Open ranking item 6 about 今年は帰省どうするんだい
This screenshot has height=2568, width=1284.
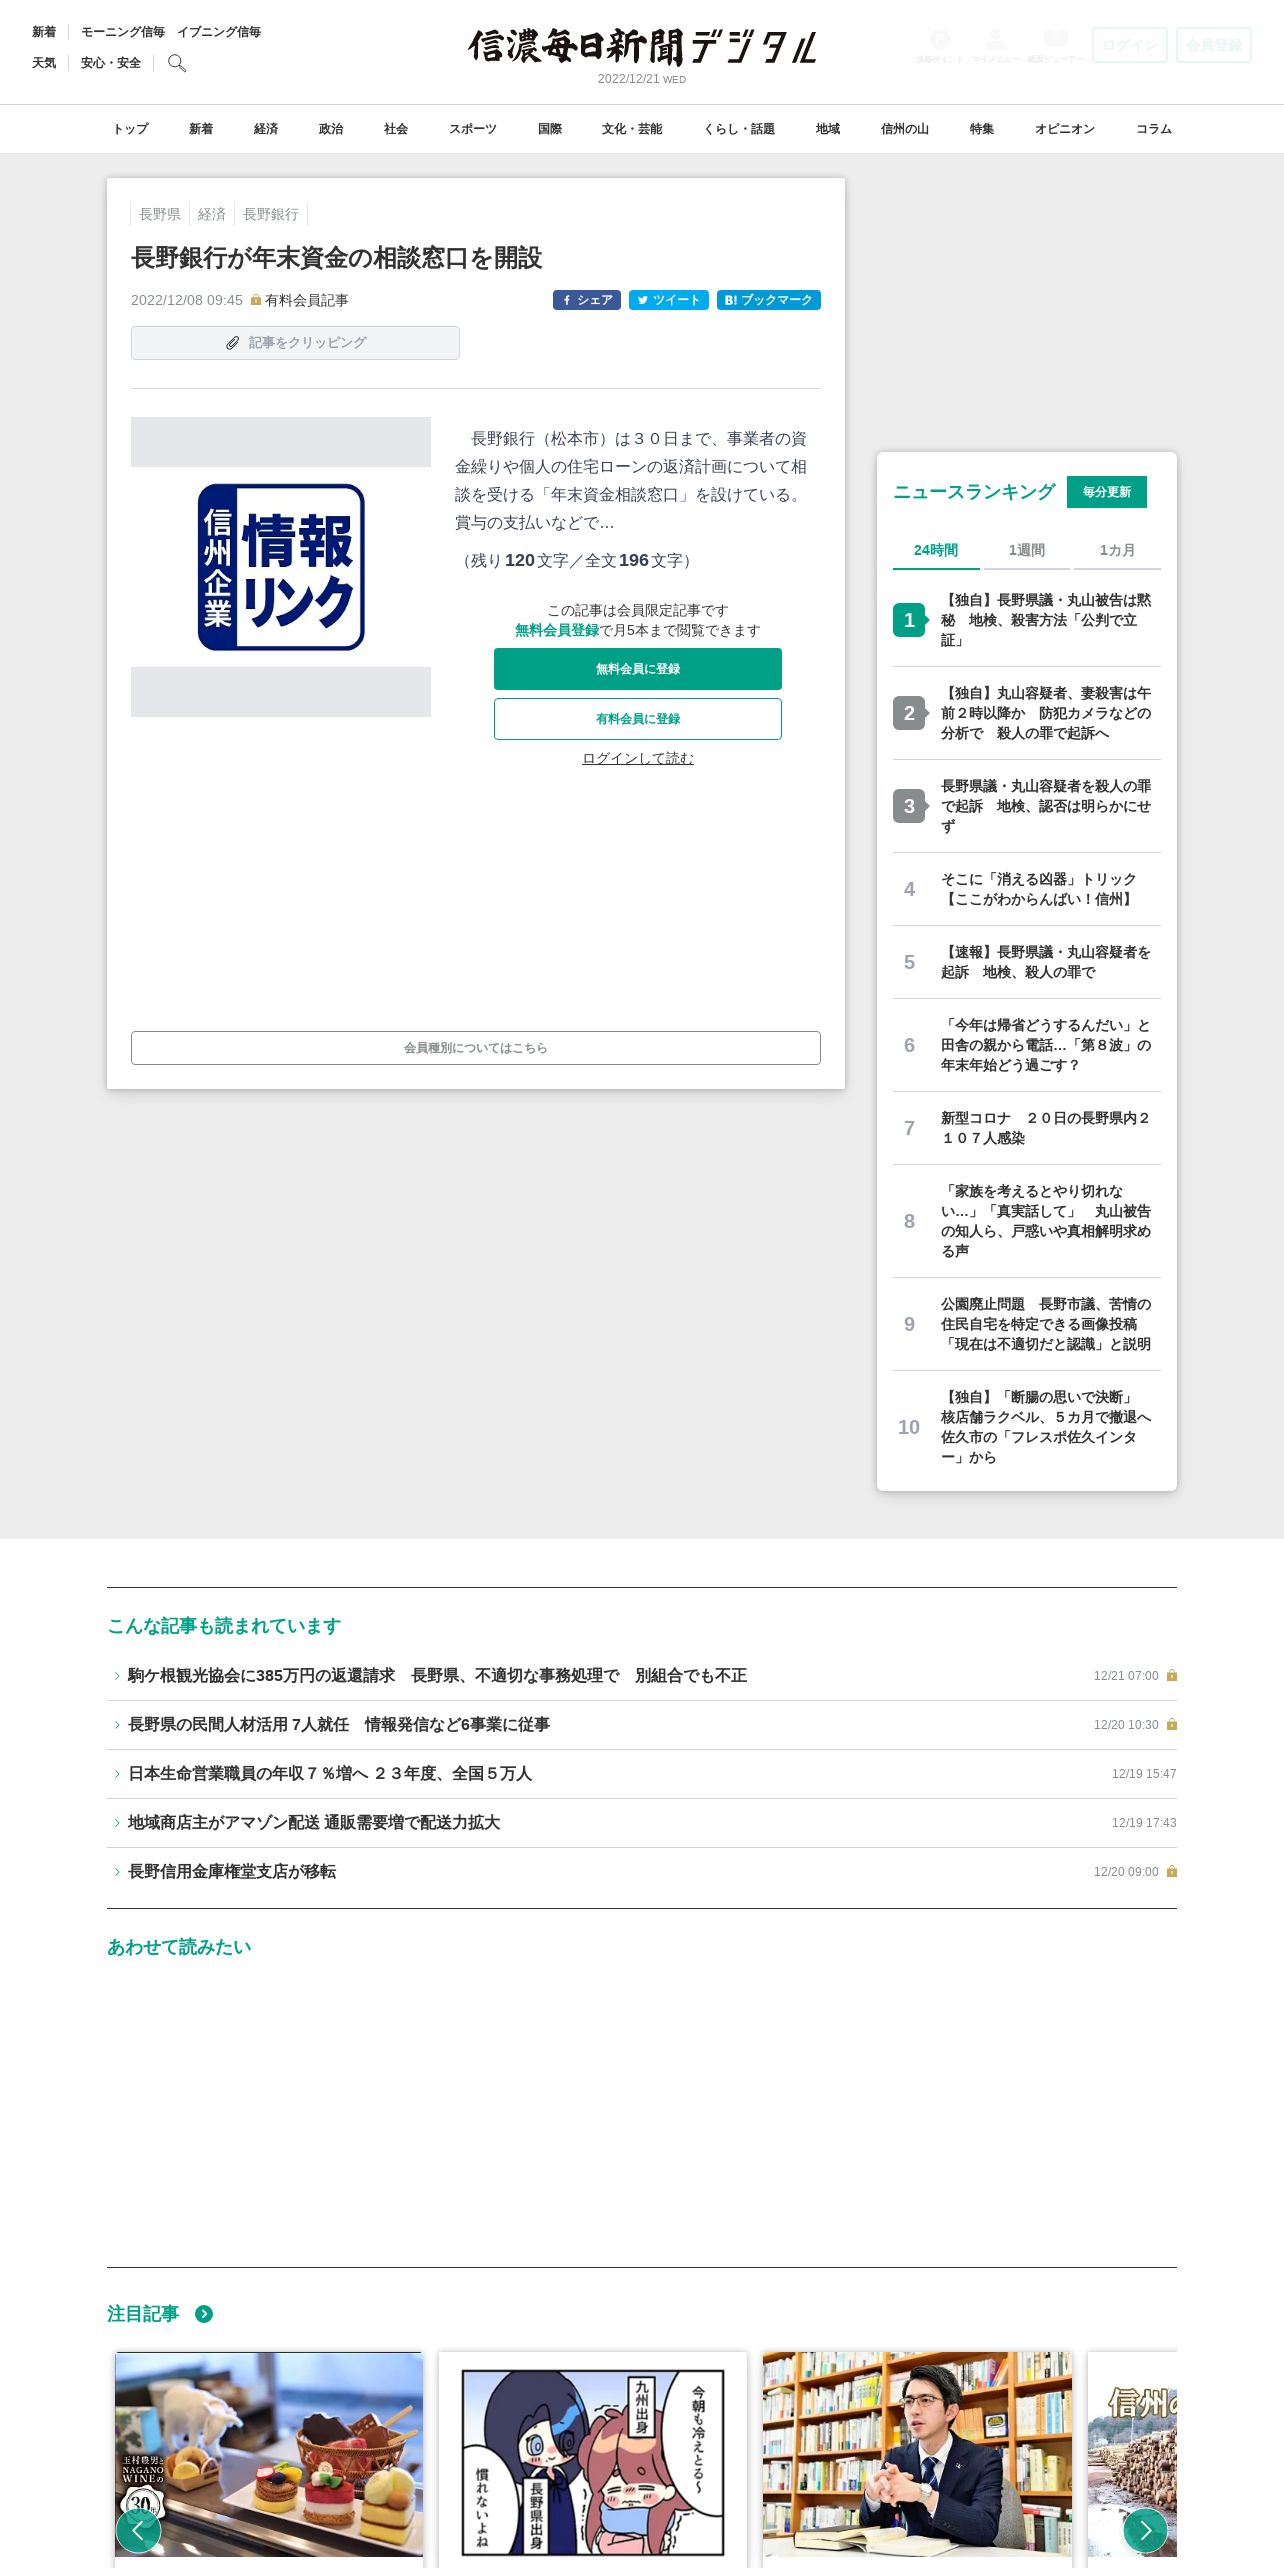[1027, 1045]
